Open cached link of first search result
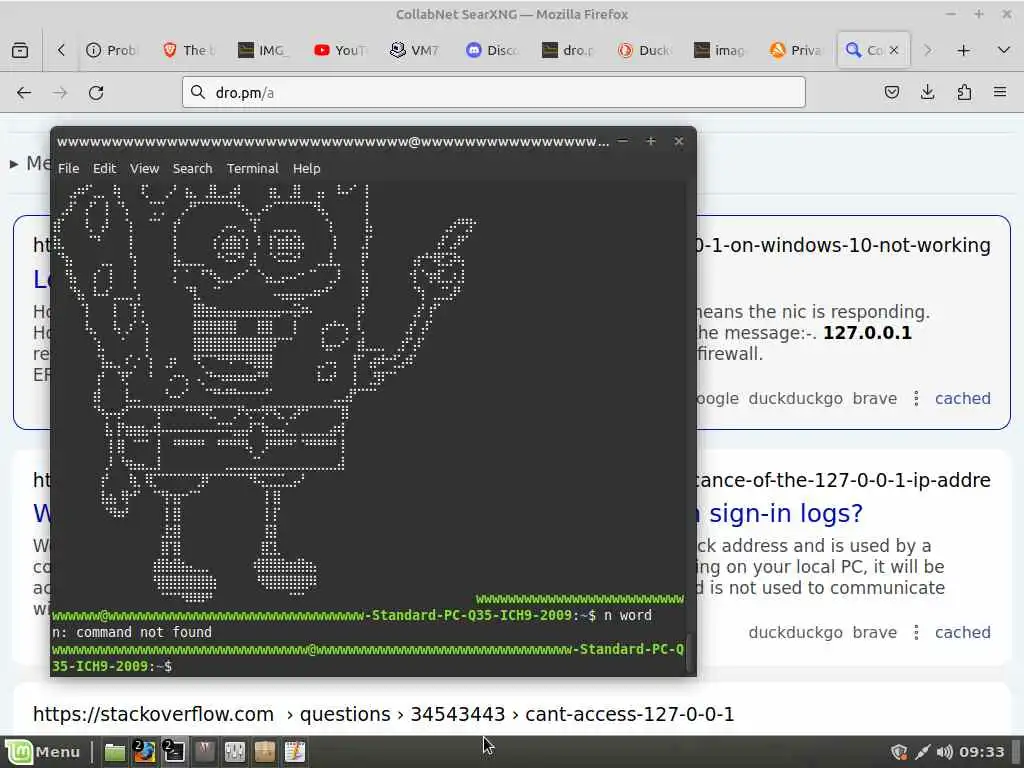This screenshot has height=768, width=1024. click(963, 398)
